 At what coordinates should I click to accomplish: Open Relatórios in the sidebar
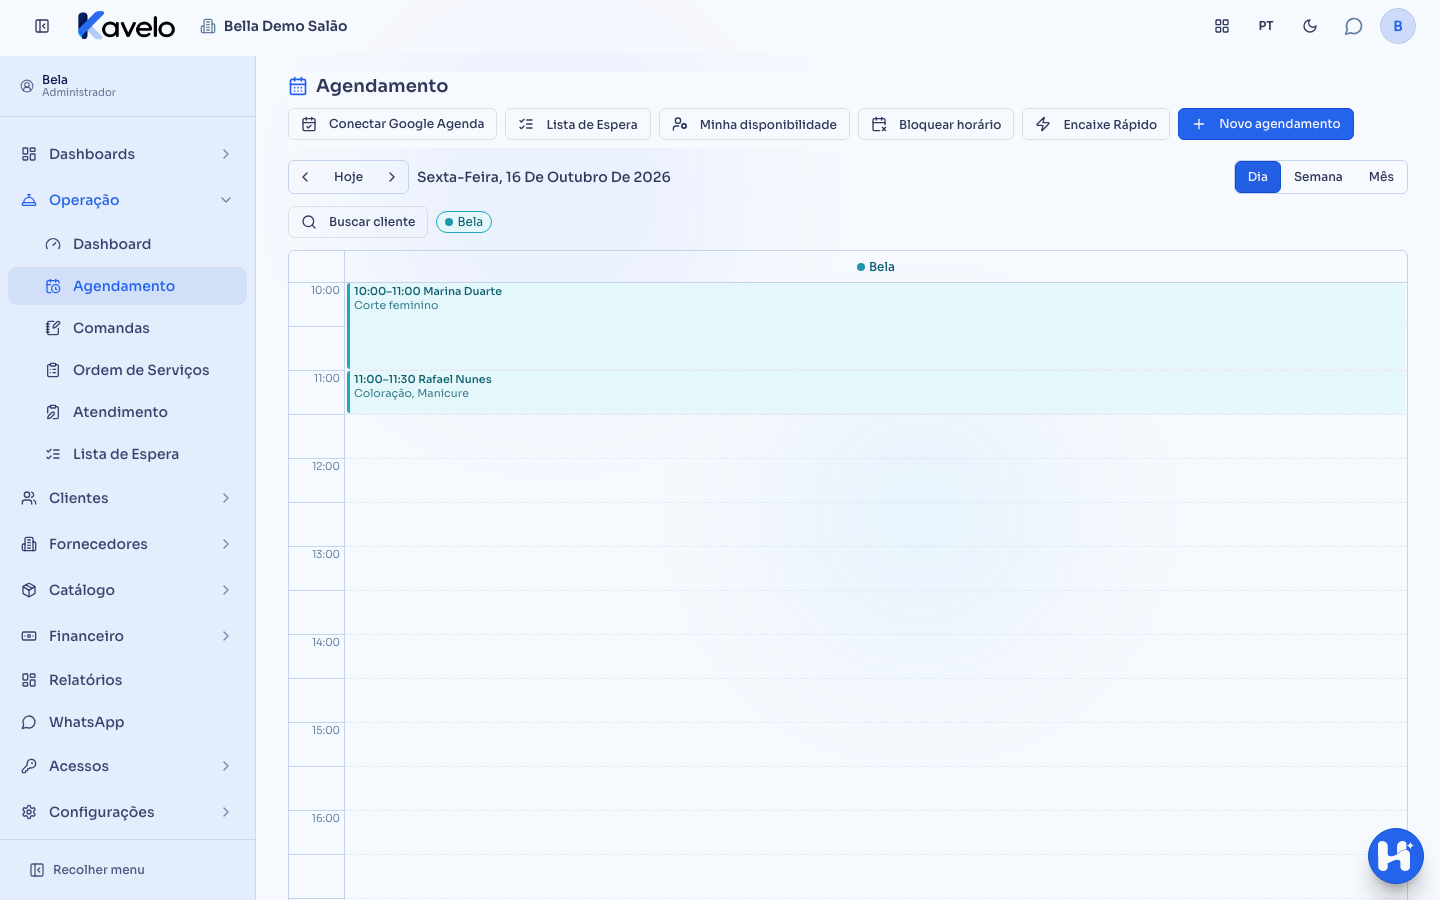(127, 680)
